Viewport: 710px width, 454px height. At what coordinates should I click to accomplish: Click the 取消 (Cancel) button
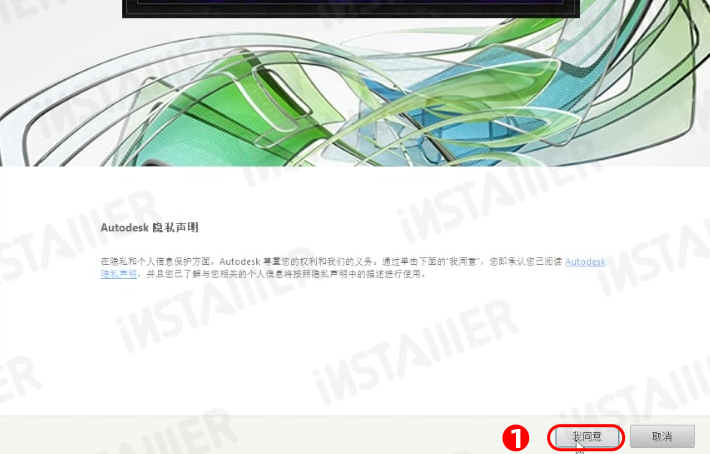[x=662, y=436]
